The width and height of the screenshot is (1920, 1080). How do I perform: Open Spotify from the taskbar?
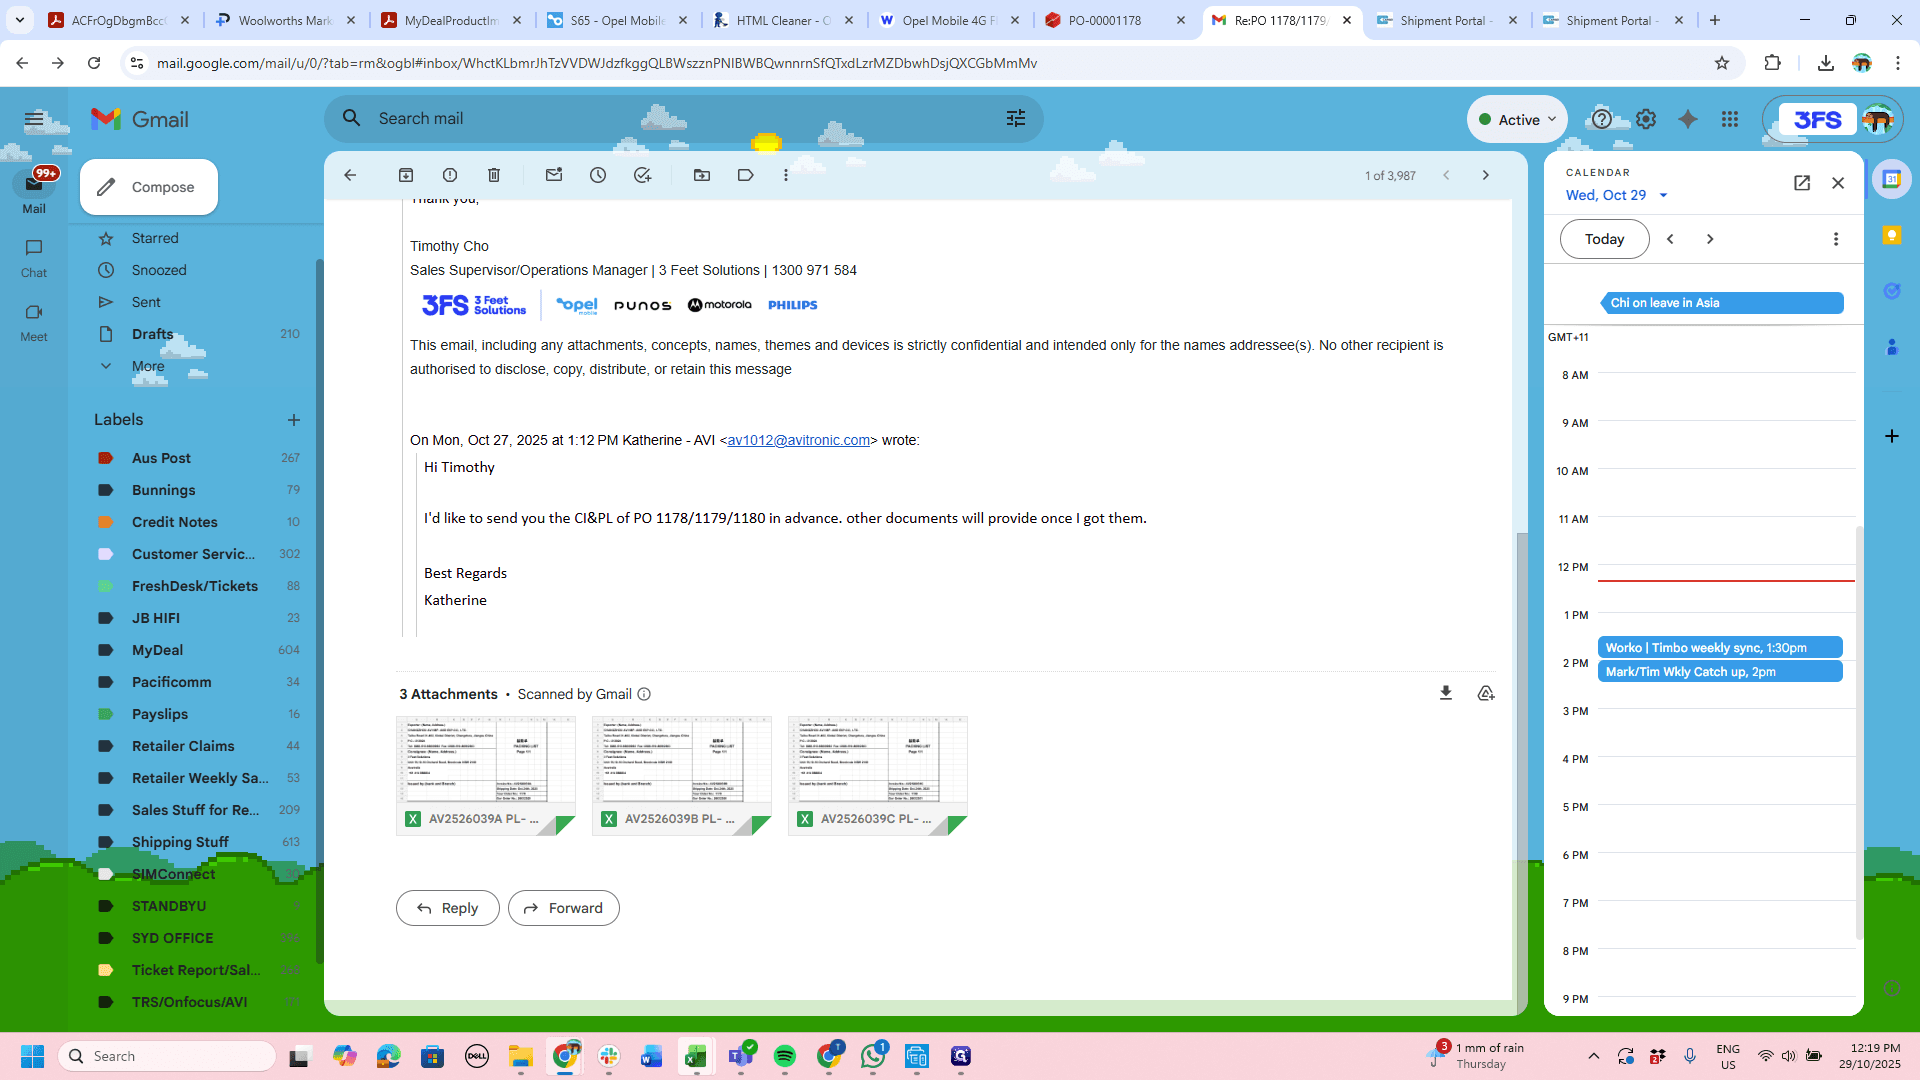(785, 1056)
